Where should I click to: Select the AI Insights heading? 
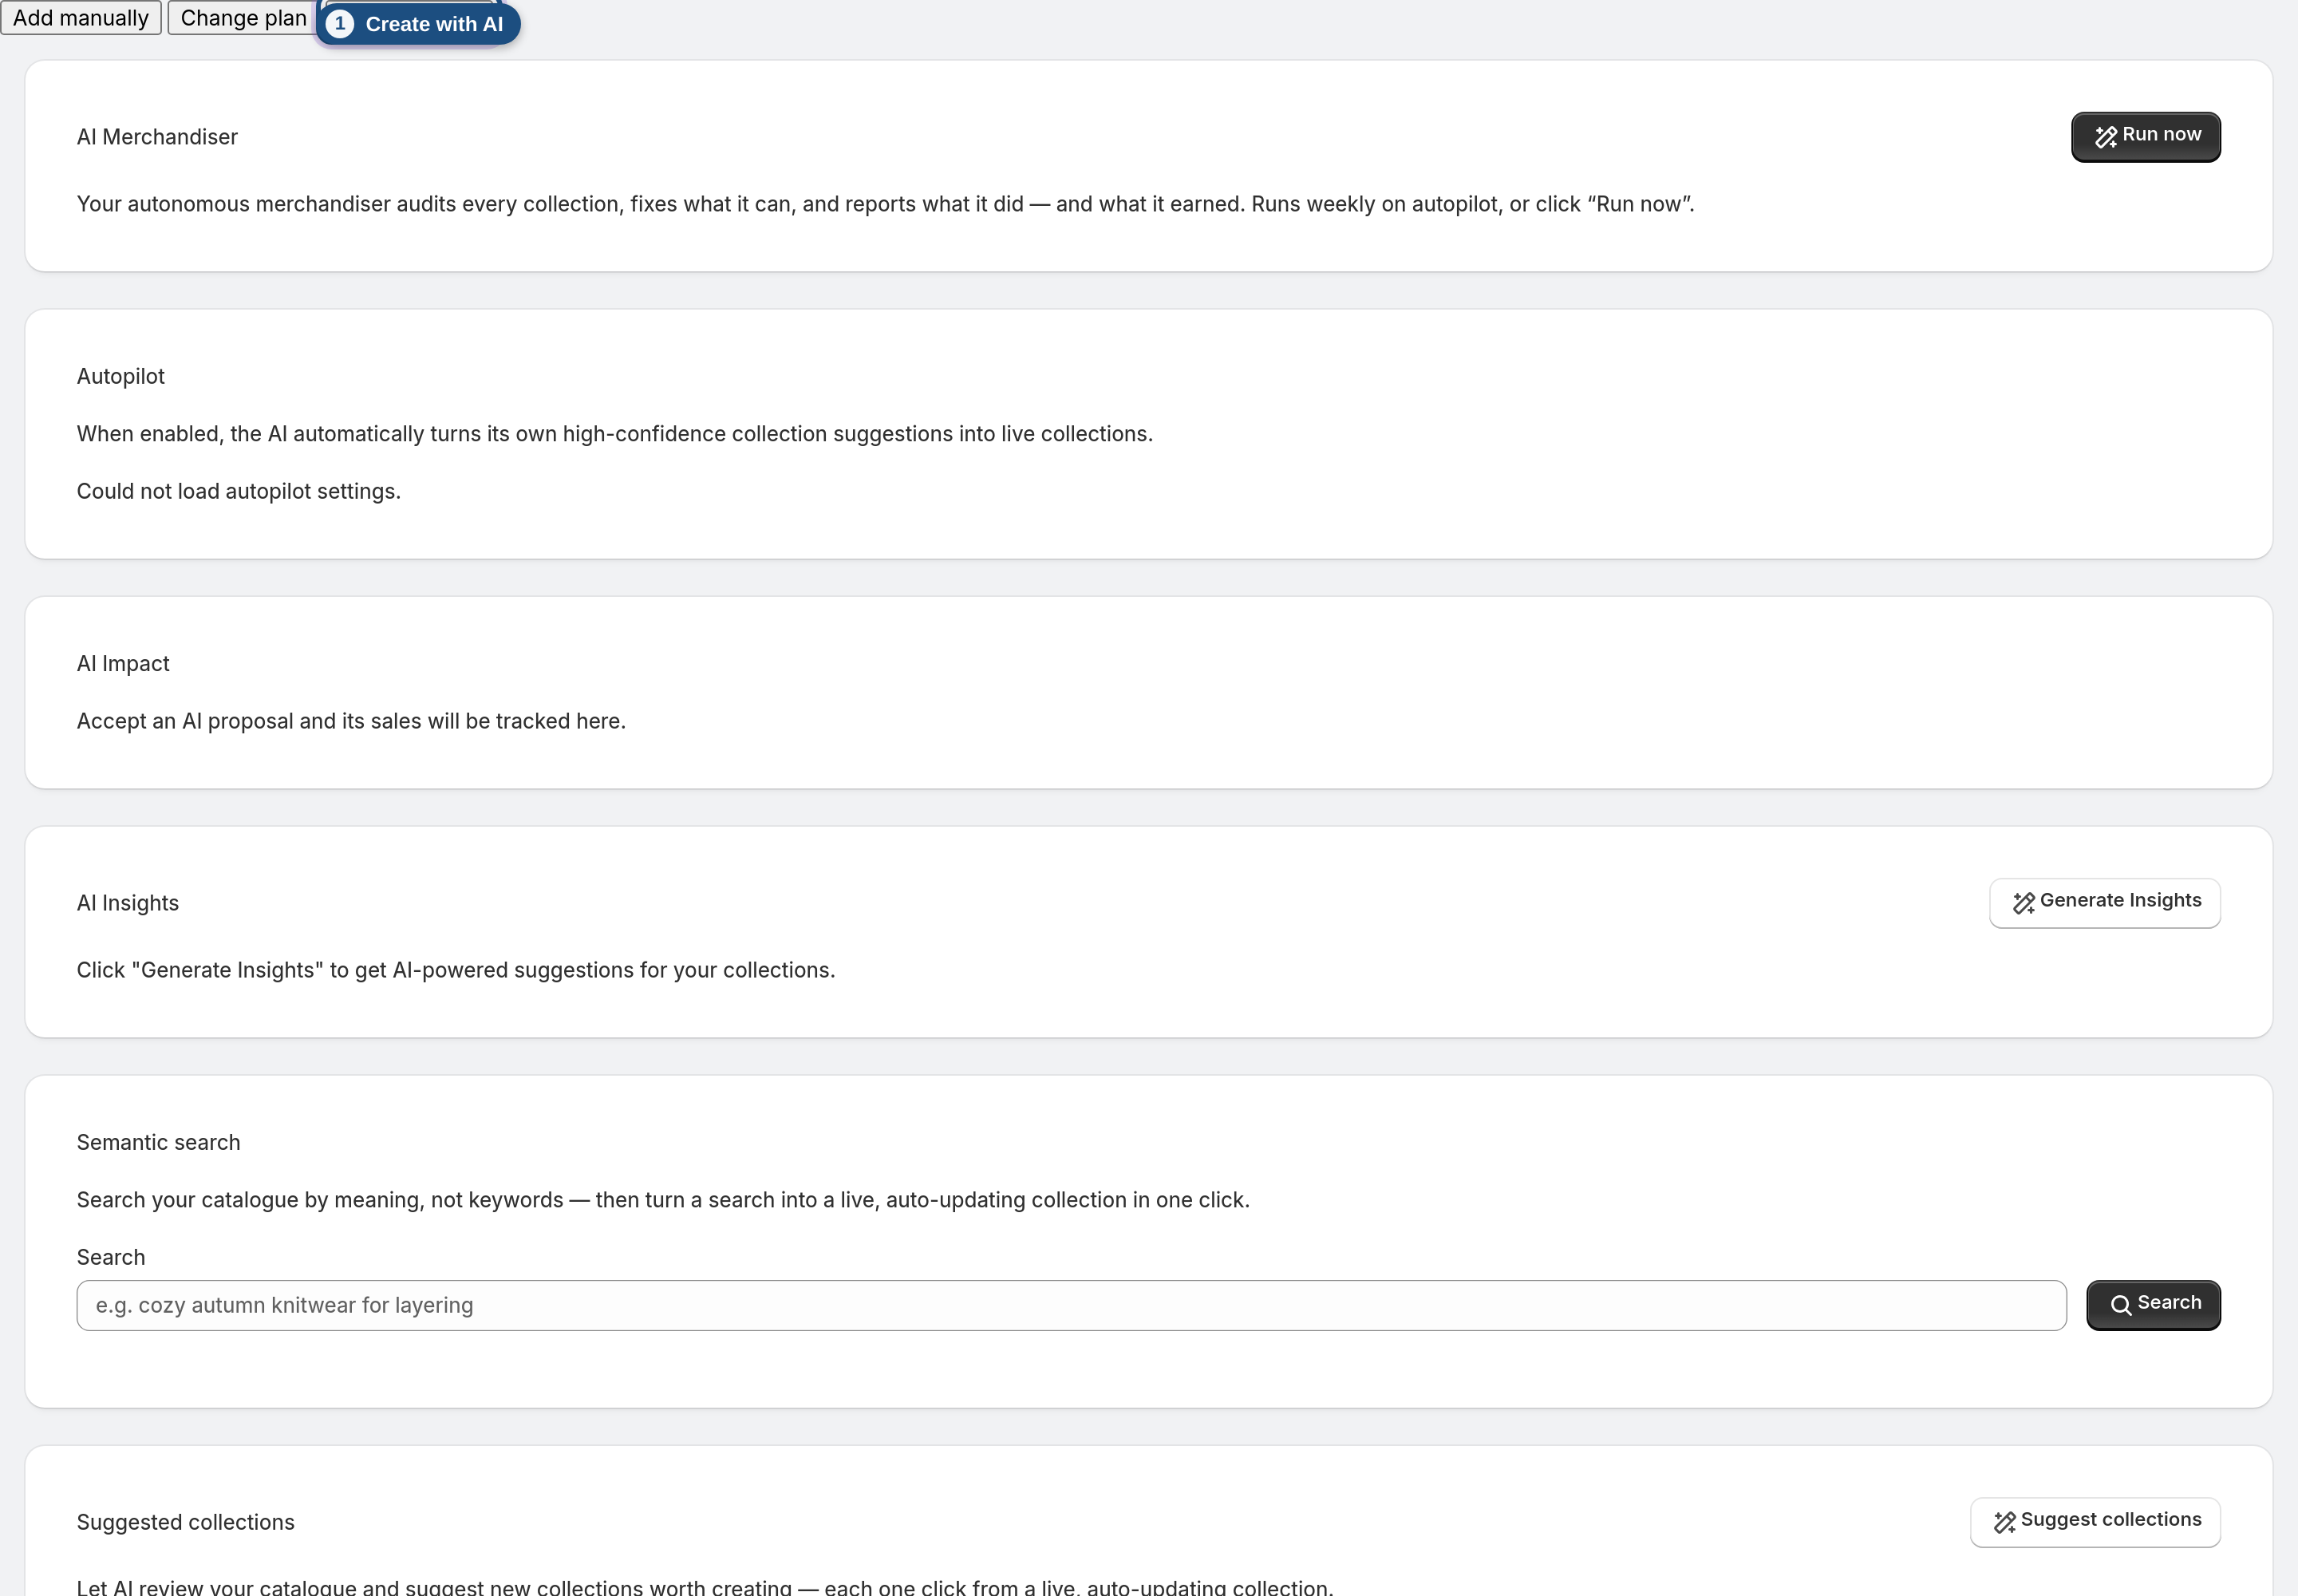coord(128,903)
